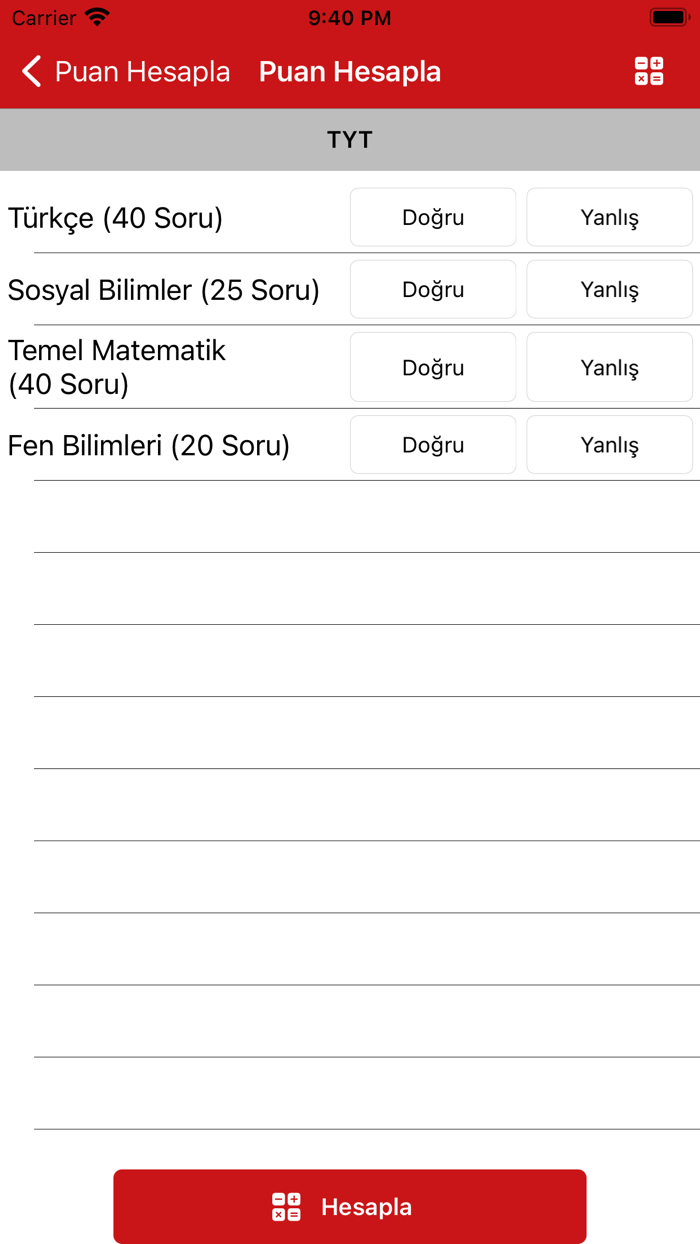The image size is (700, 1244).
Task: Tap Yanlış field for Sosyal Bilimler
Action: (x=609, y=289)
